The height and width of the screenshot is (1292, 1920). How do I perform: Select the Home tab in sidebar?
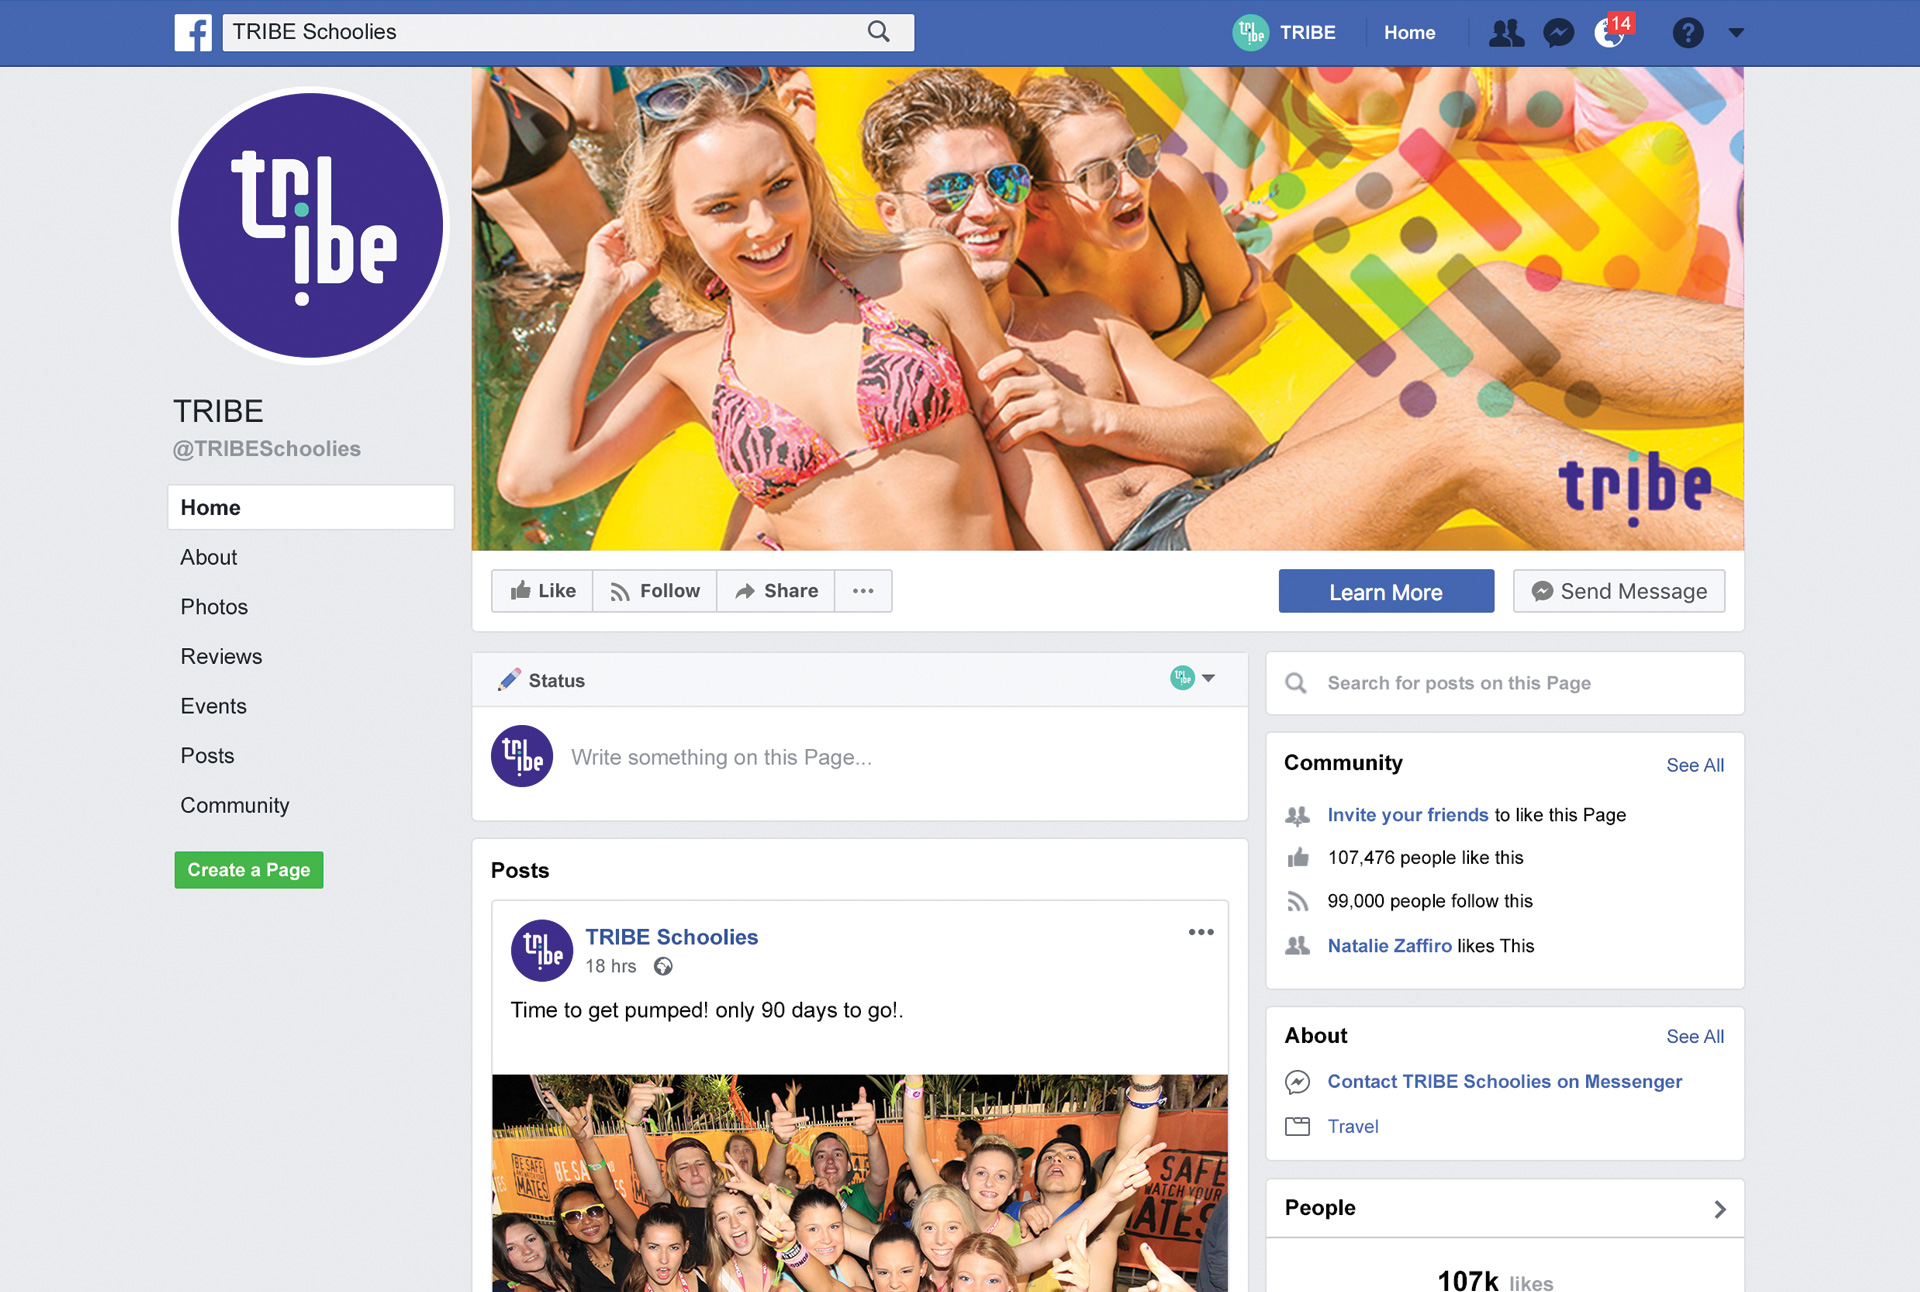[x=310, y=507]
